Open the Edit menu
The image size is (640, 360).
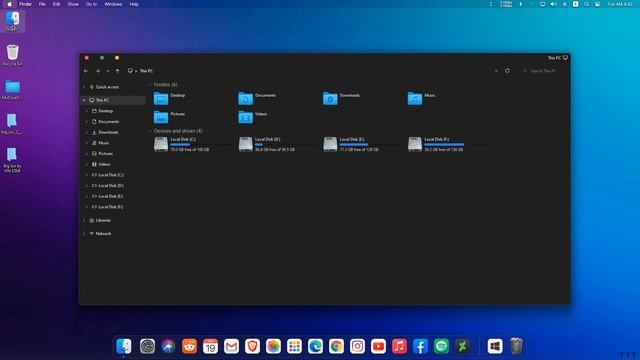coord(56,4)
